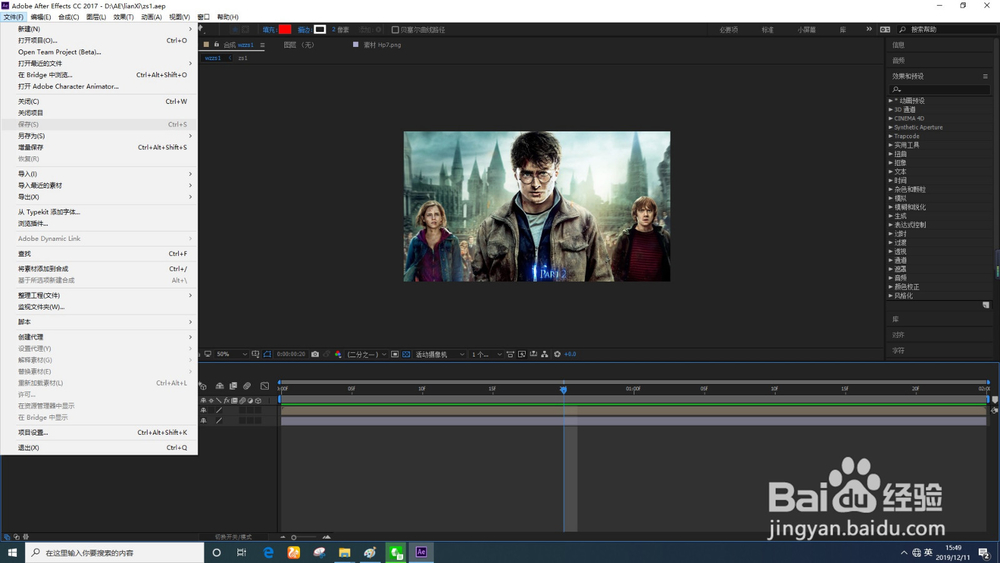Open the 50% magnification dropdown

click(232, 354)
